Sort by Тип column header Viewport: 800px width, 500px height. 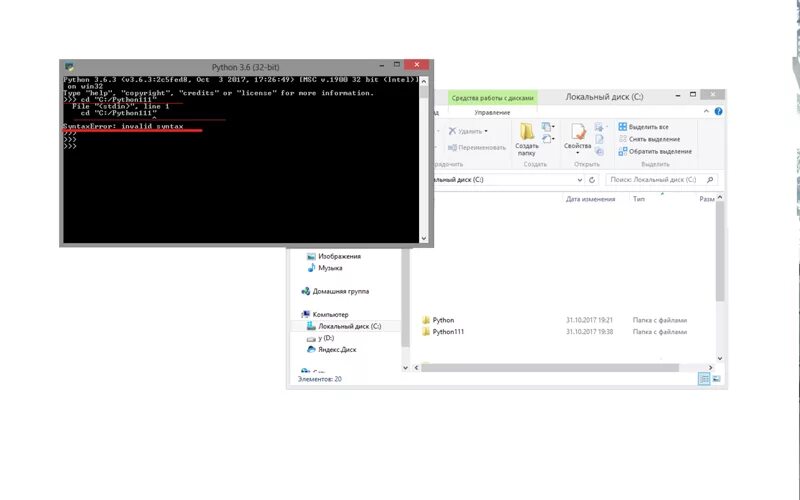pyautogui.click(x=639, y=199)
